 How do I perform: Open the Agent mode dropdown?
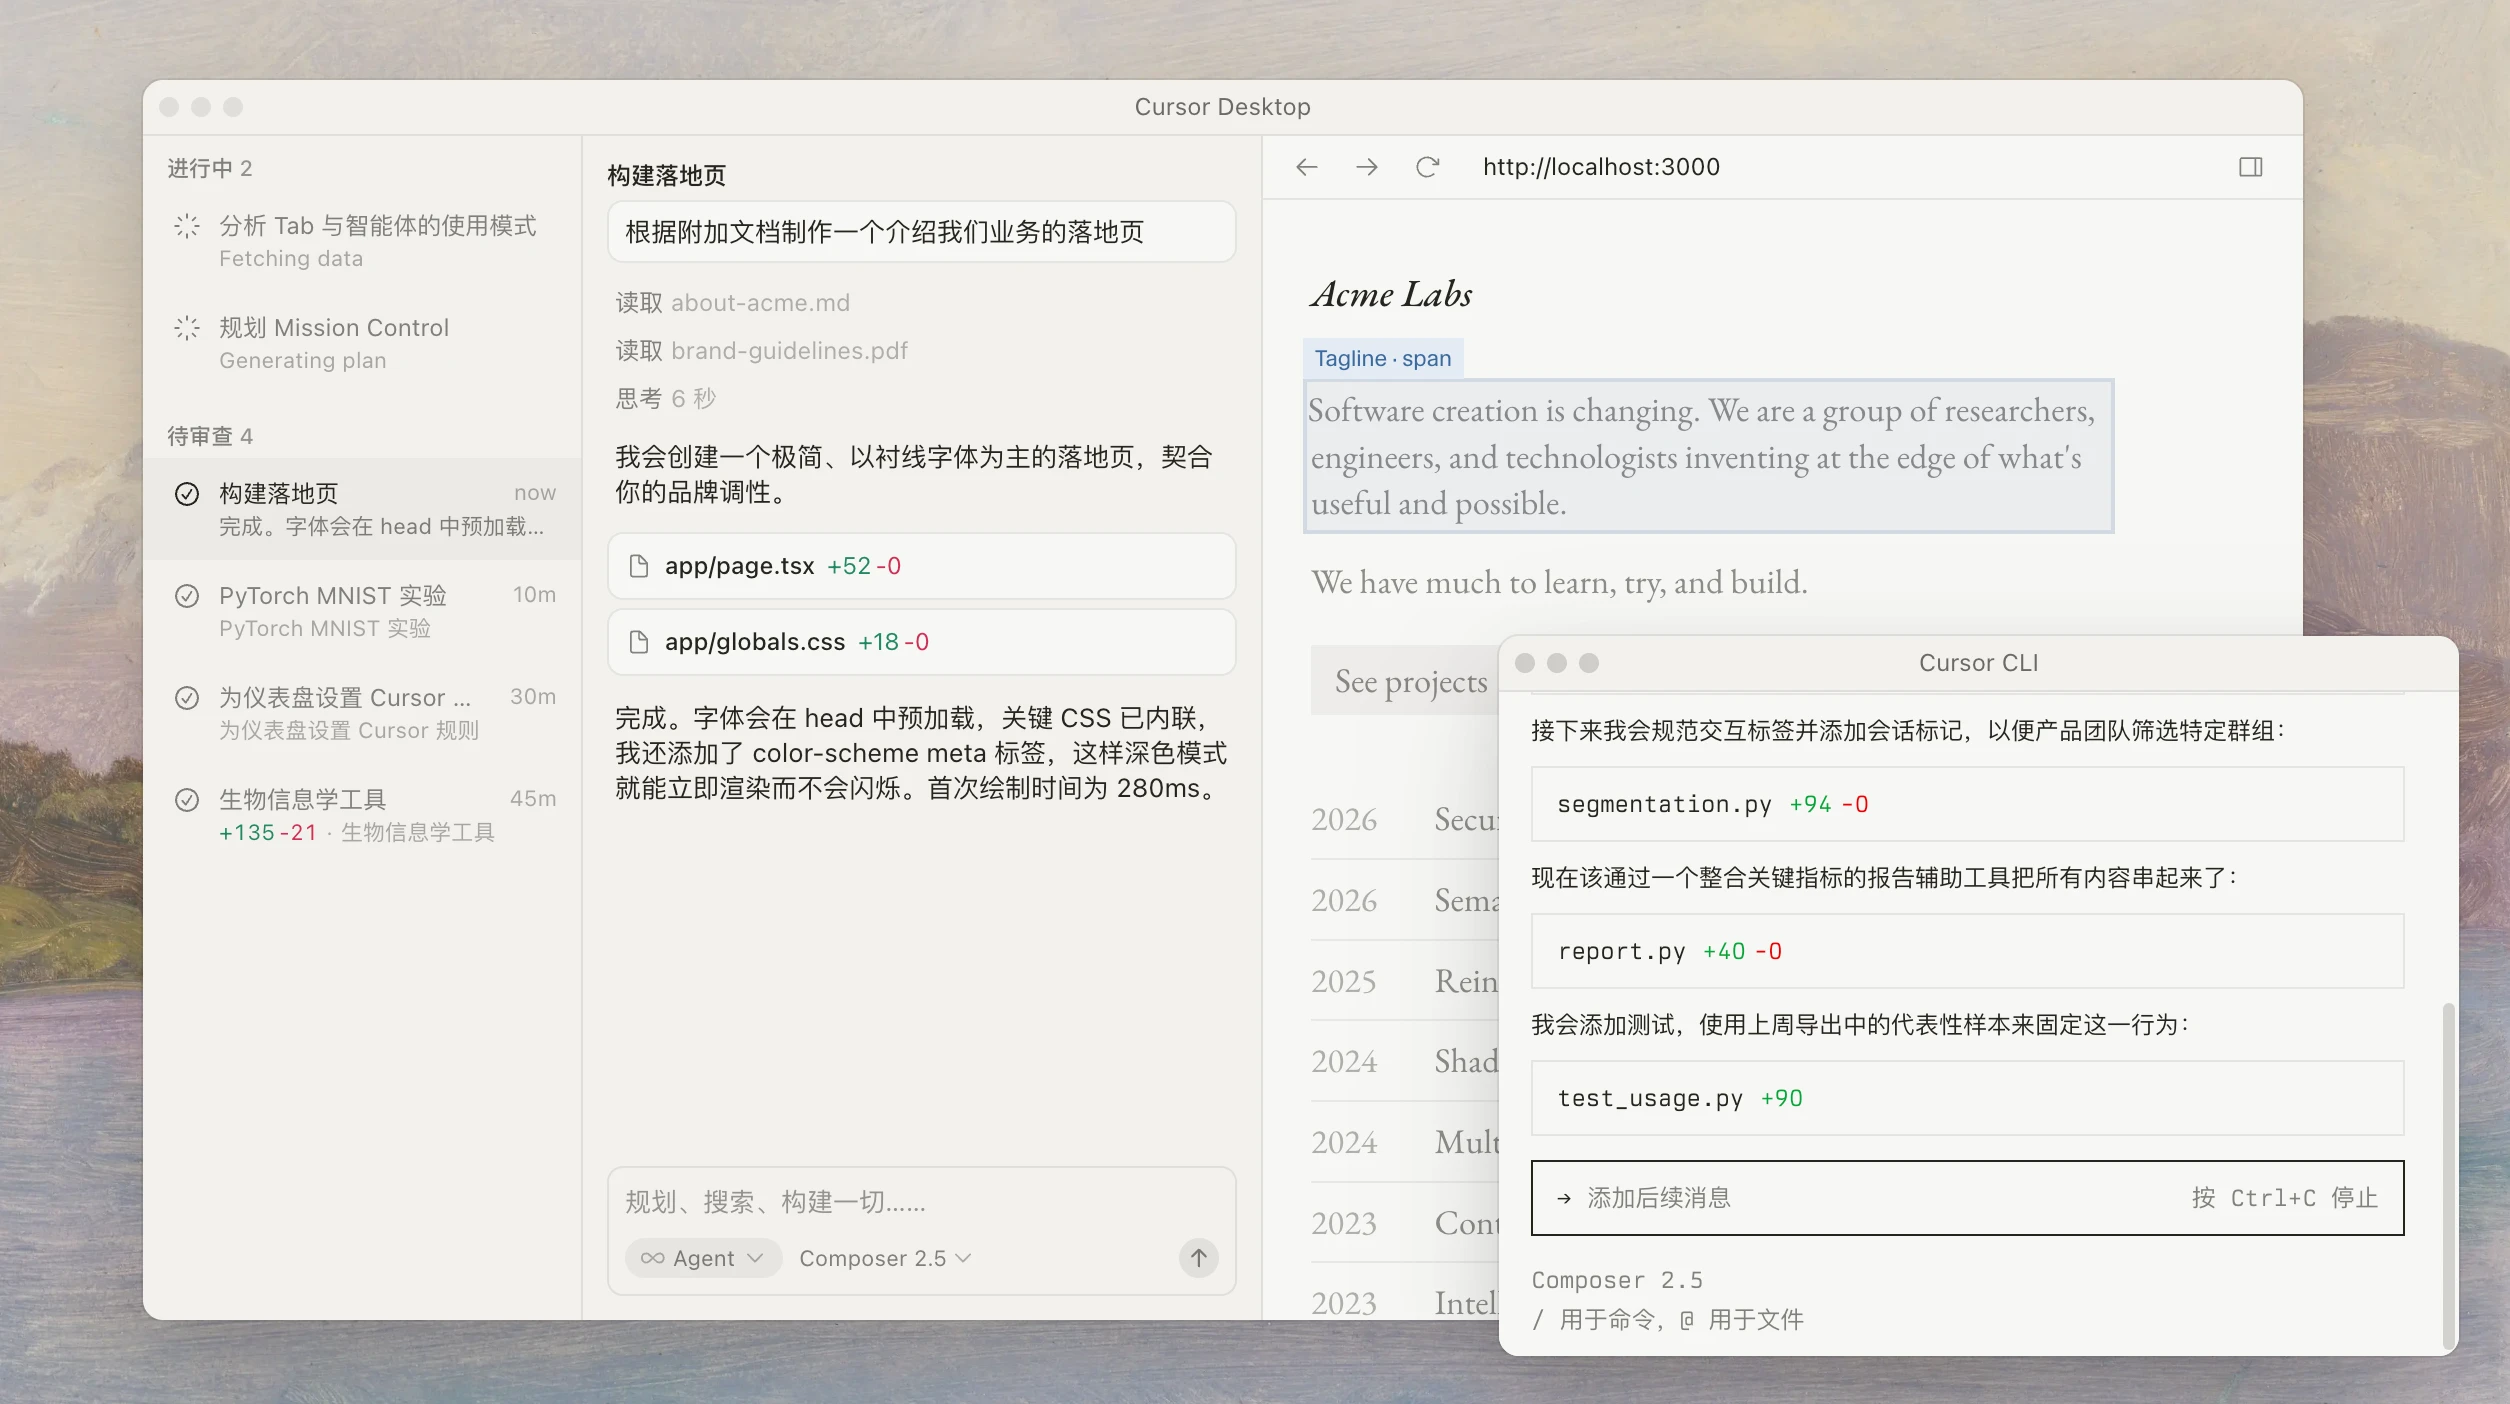[x=704, y=1258]
